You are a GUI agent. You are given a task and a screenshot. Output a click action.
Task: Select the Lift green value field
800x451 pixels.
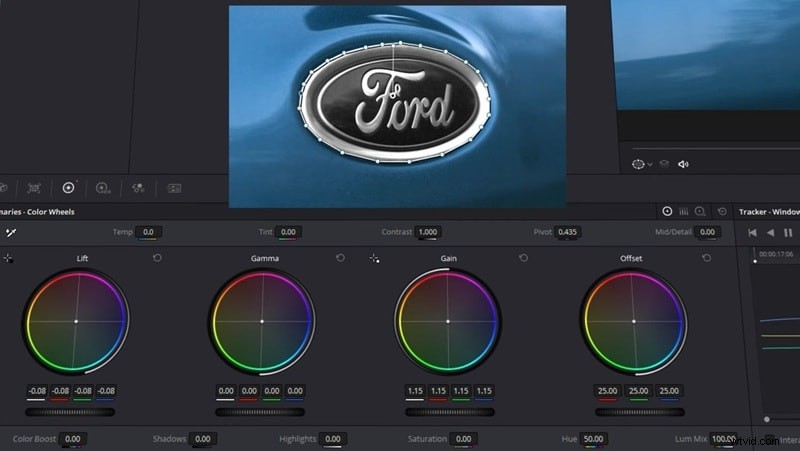(x=83, y=391)
